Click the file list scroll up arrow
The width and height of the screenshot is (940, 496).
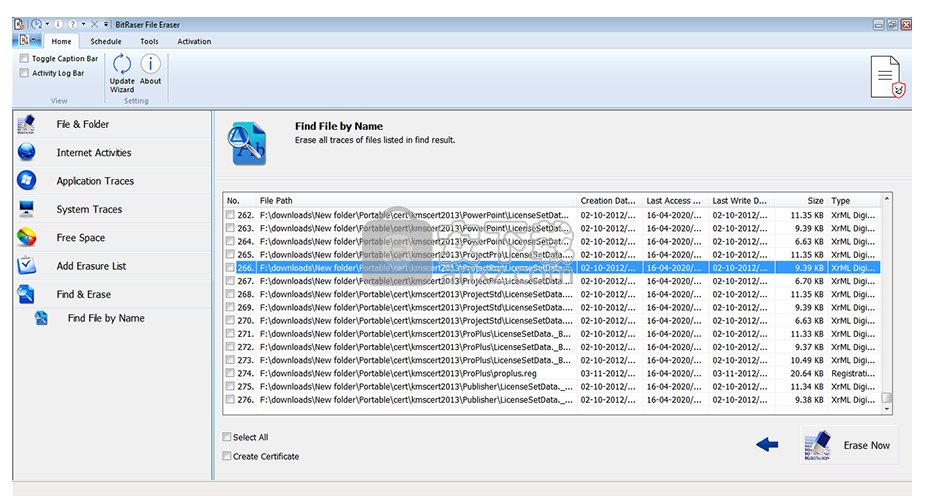tap(887, 199)
